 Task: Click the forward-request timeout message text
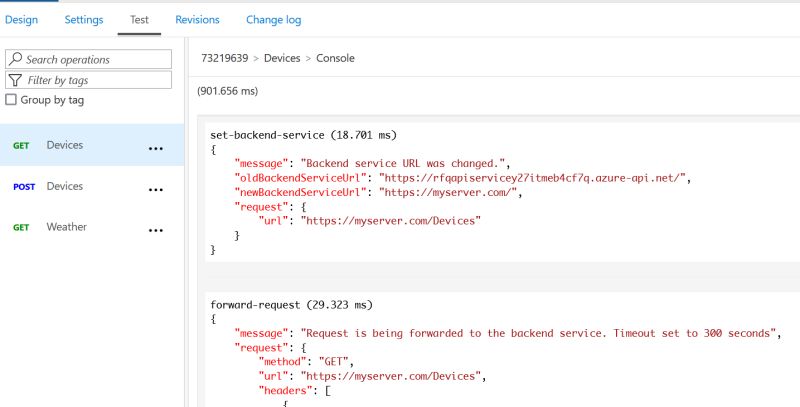(x=538, y=334)
